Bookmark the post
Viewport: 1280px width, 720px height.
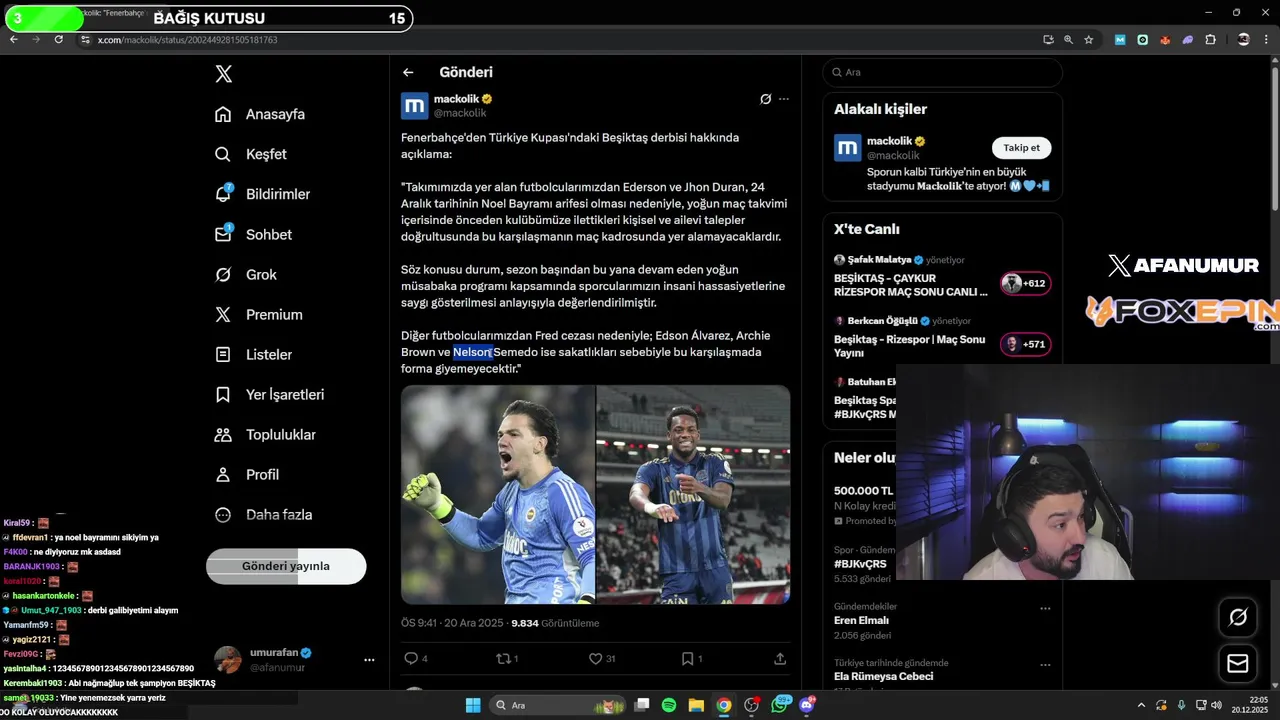687,658
